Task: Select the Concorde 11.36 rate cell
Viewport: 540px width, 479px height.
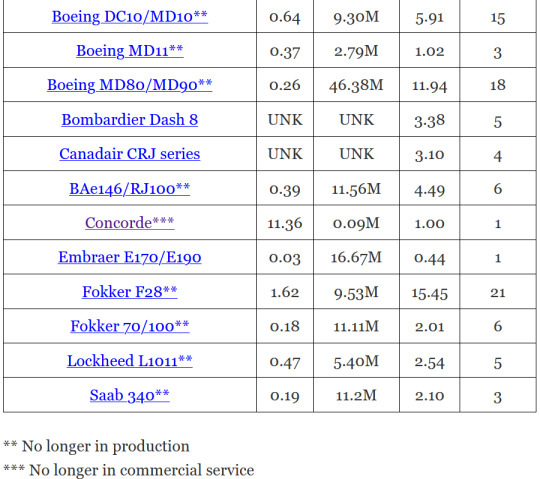Action: (x=285, y=223)
